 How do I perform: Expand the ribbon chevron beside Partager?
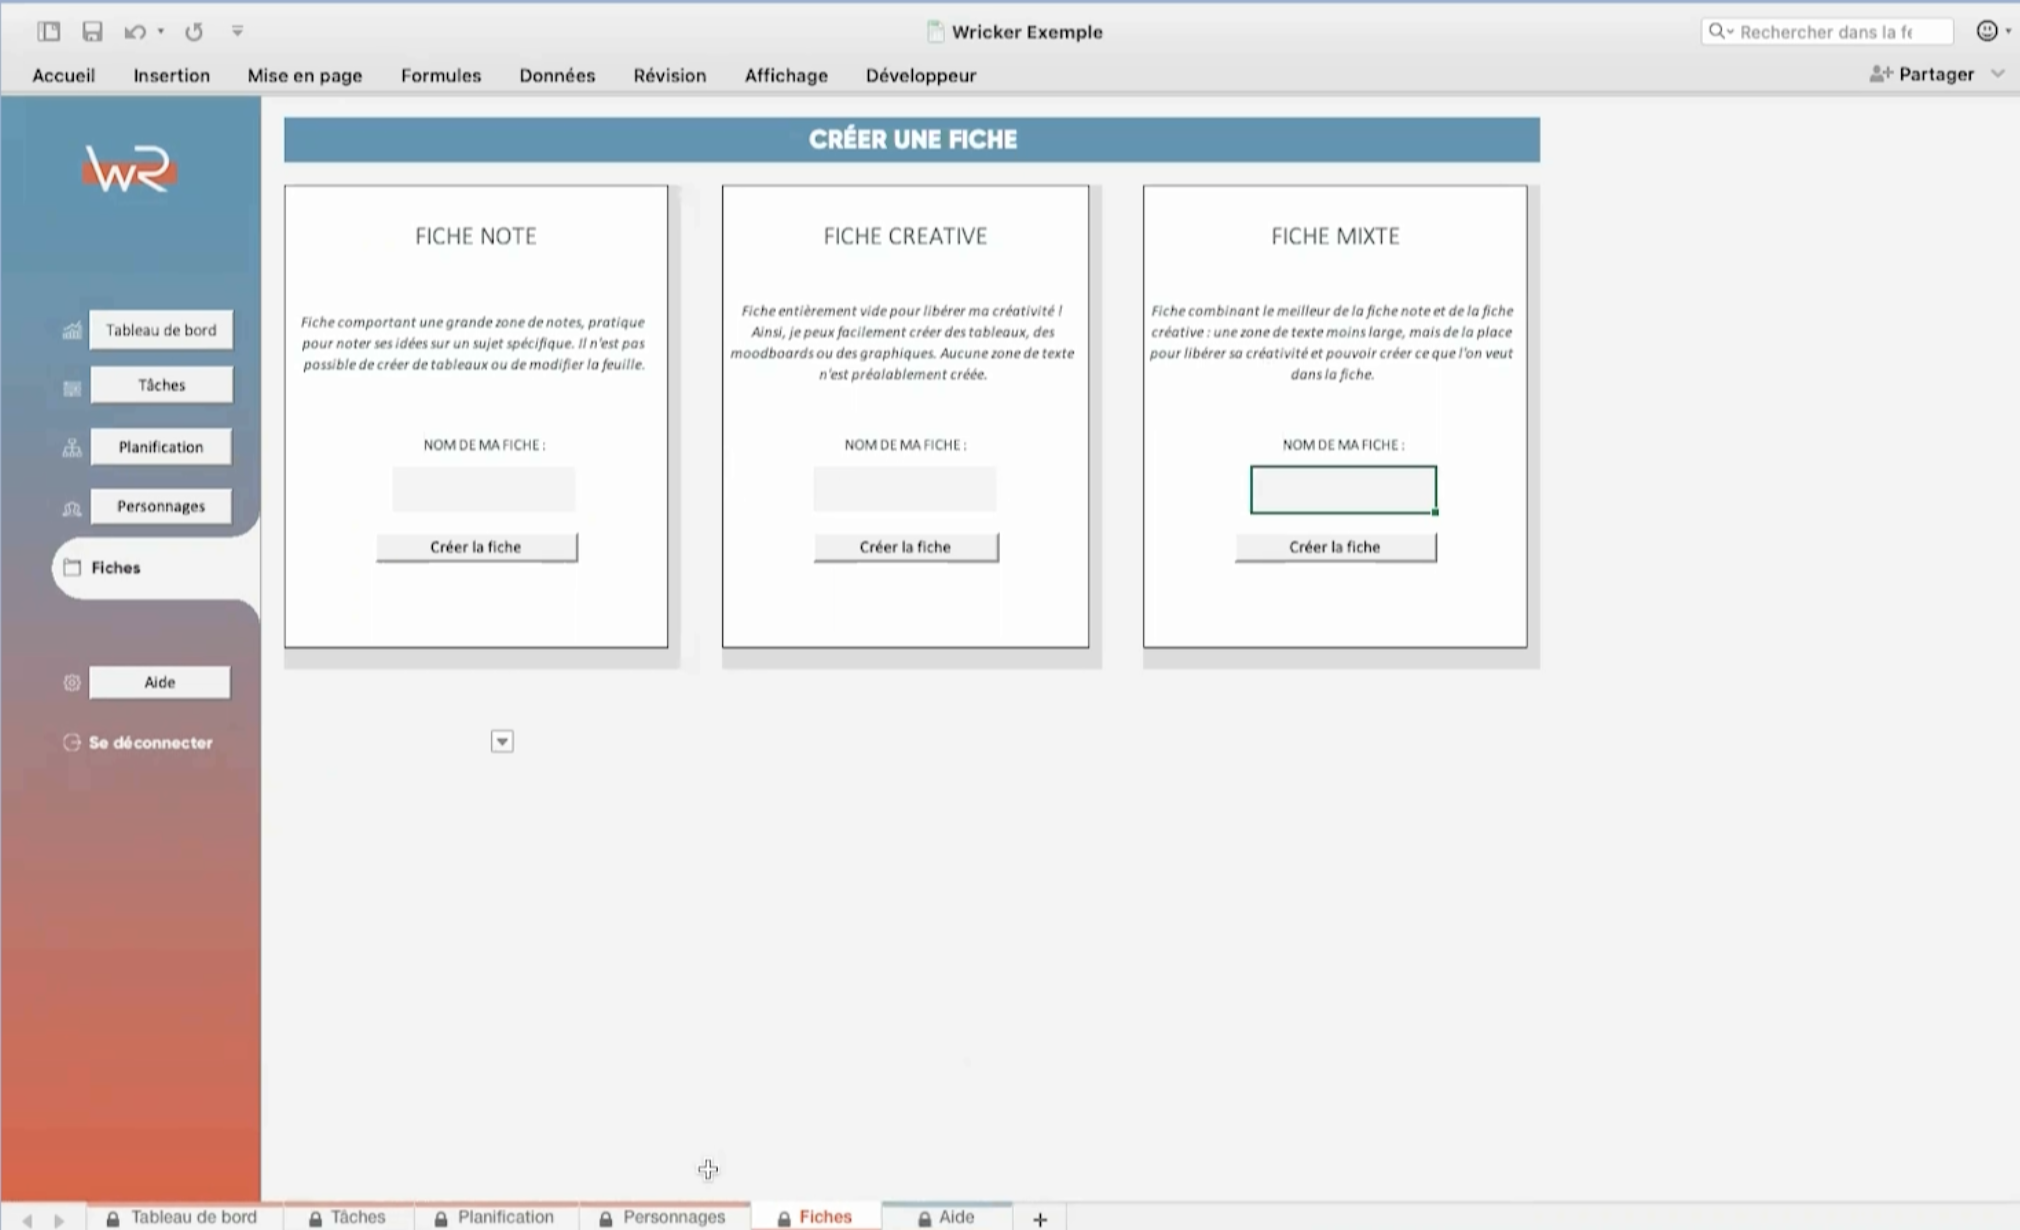click(x=1998, y=74)
